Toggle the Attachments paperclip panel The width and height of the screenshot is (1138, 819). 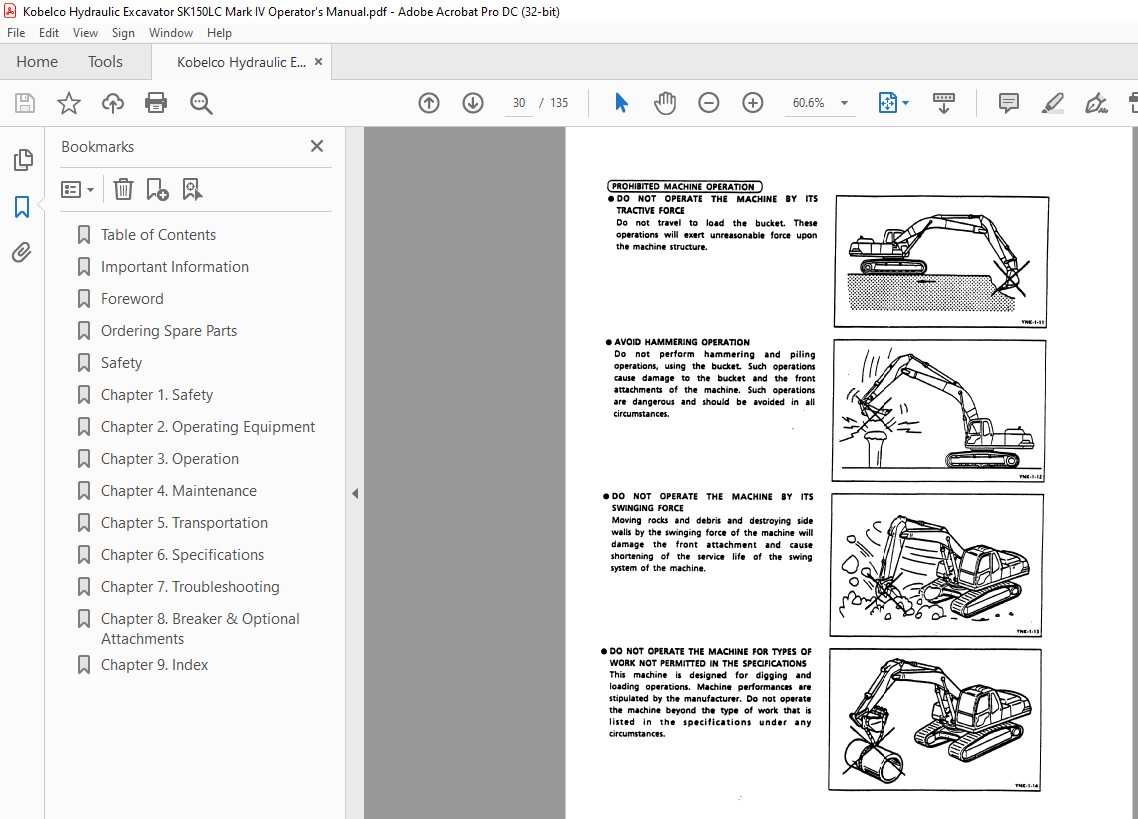pos(22,253)
